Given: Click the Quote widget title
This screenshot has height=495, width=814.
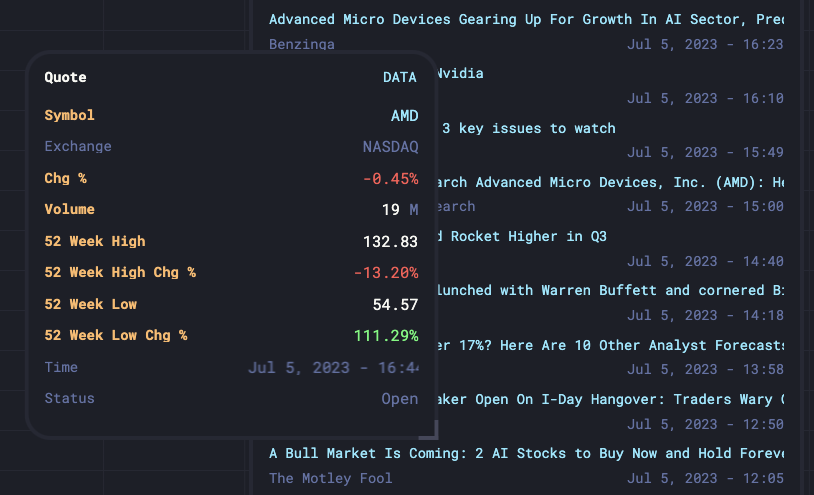Looking at the screenshot, I should point(65,77).
